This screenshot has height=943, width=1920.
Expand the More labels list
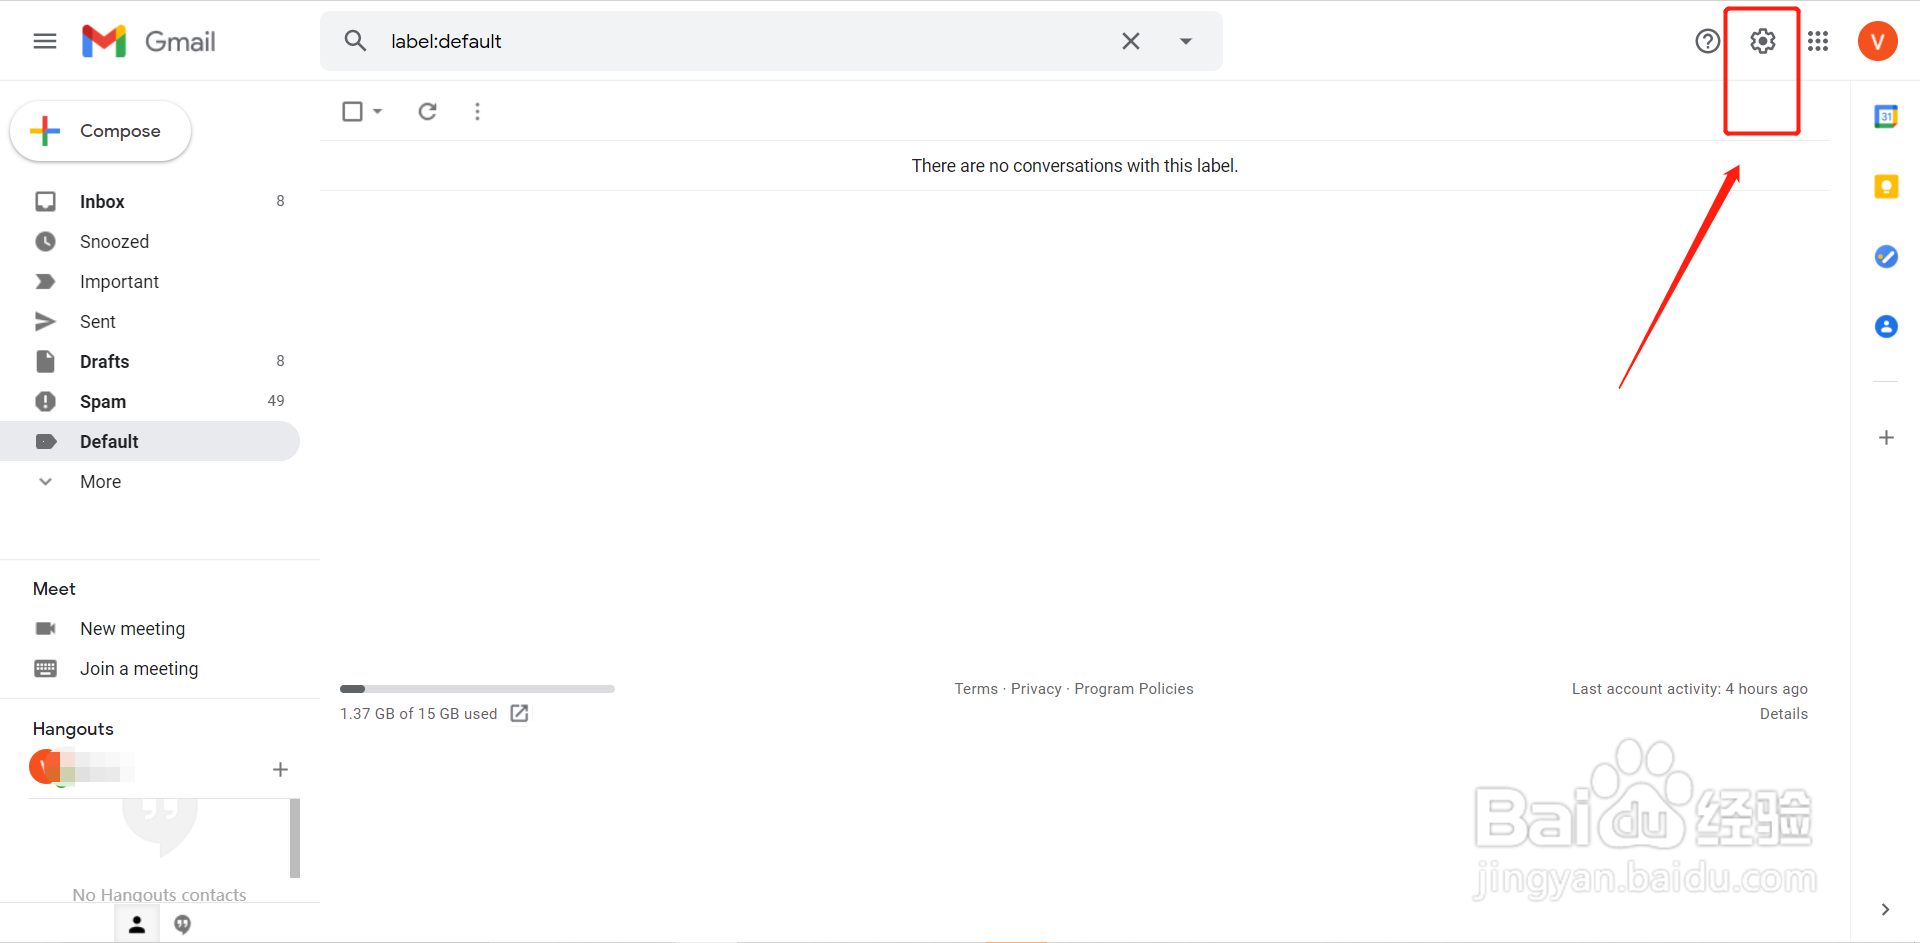[x=100, y=482]
